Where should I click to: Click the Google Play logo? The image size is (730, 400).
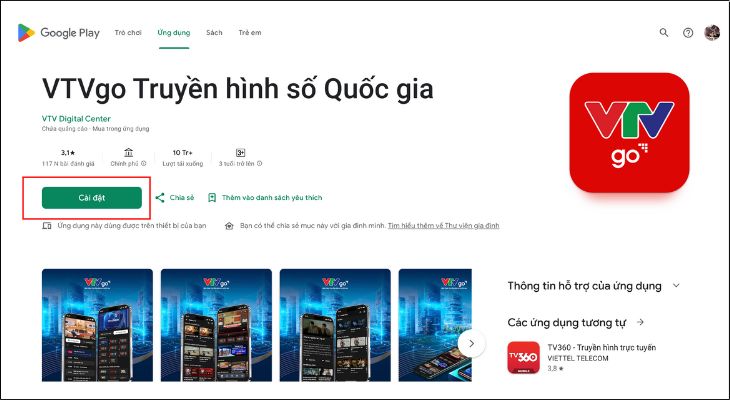tap(59, 33)
